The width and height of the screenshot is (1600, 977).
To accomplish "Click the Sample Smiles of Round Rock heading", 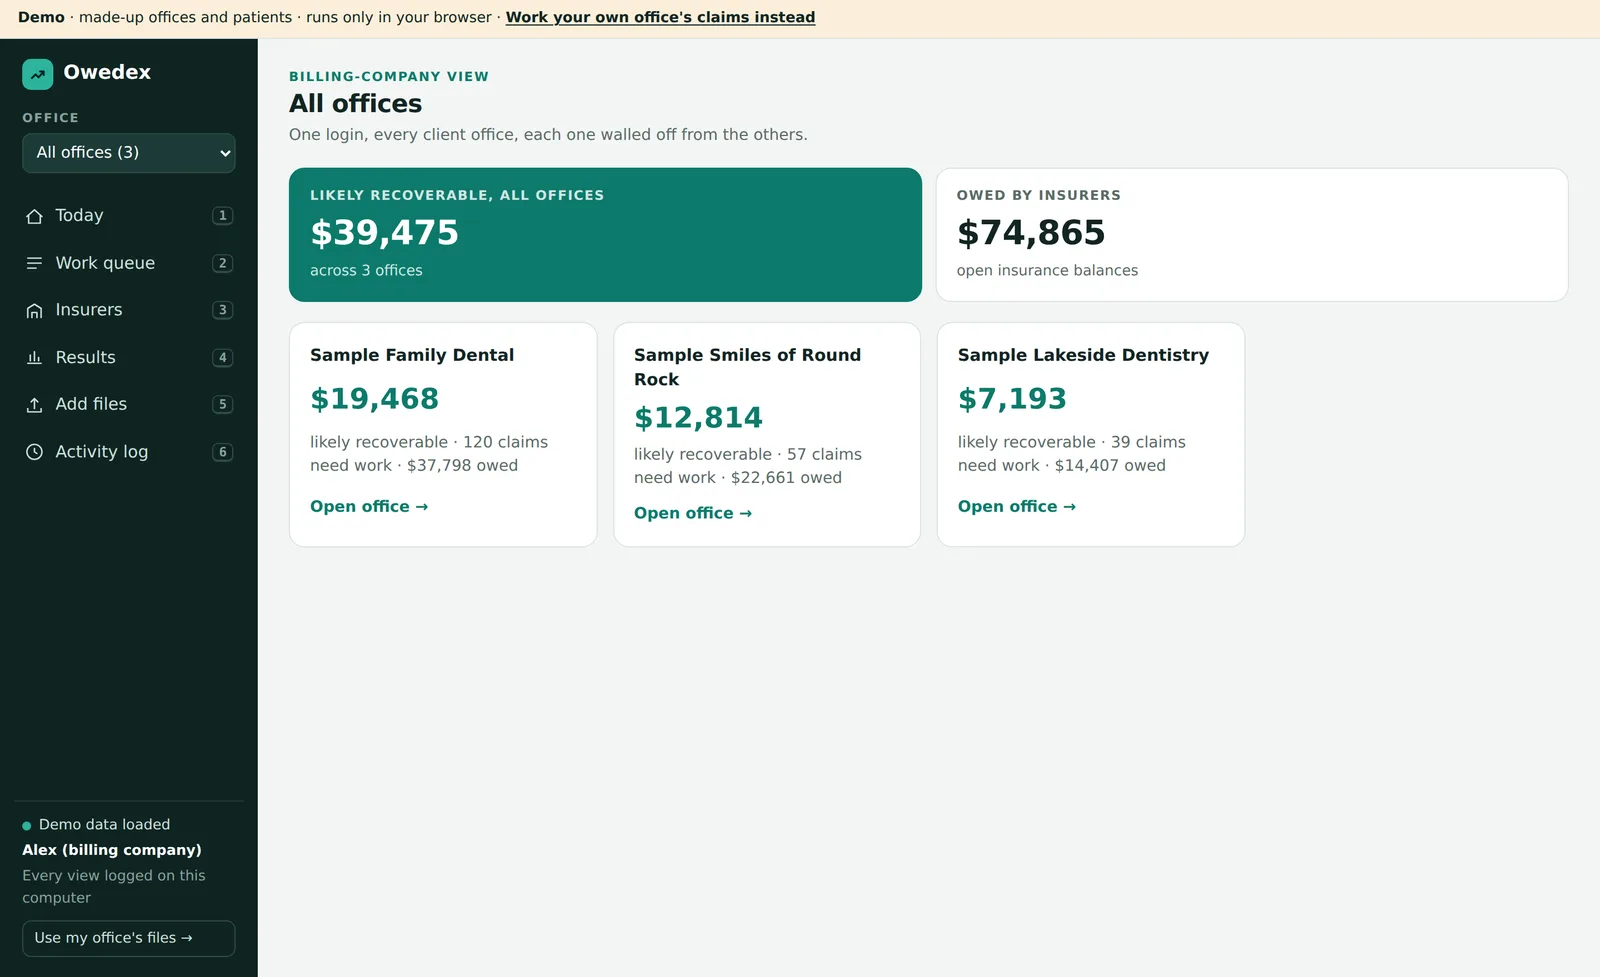I will coord(747,367).
